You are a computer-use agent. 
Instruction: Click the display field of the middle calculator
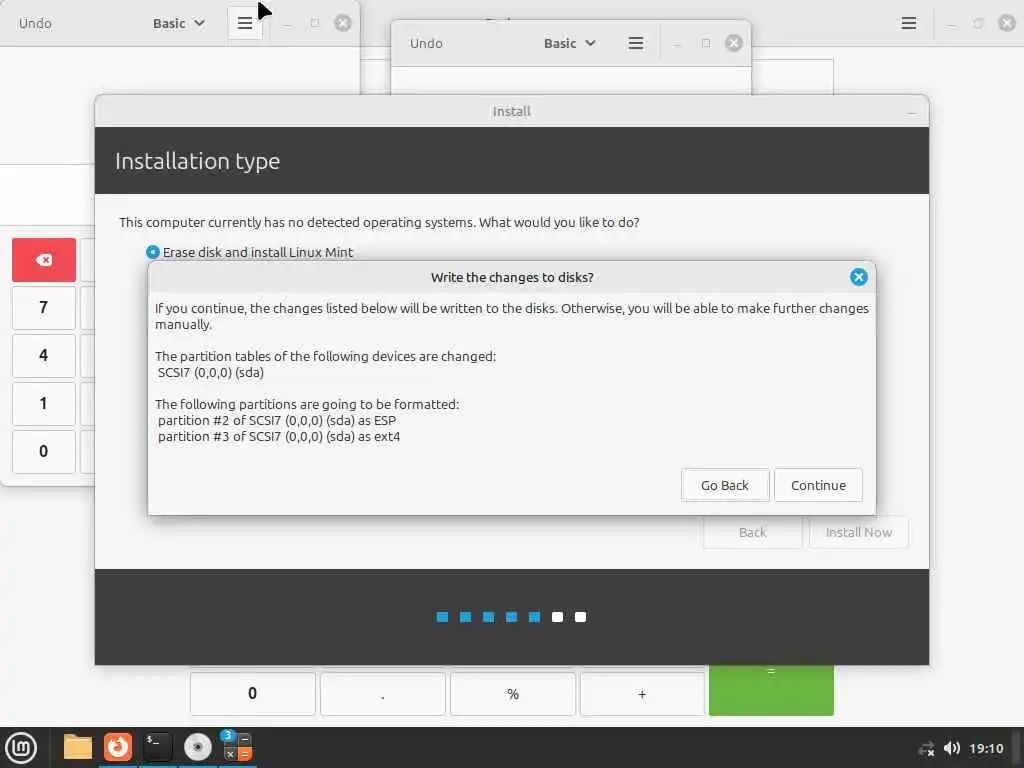click(571, 80)
